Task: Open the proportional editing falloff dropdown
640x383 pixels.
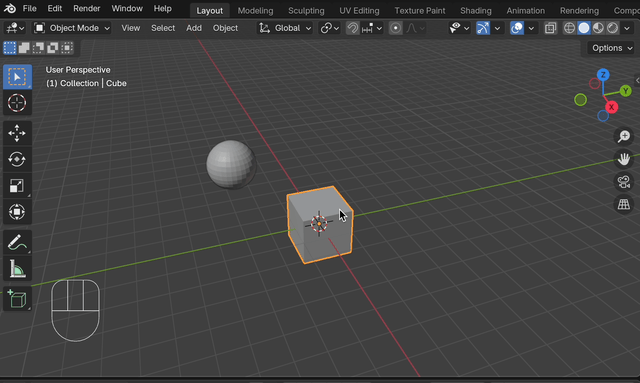Action: click(416, 28)
